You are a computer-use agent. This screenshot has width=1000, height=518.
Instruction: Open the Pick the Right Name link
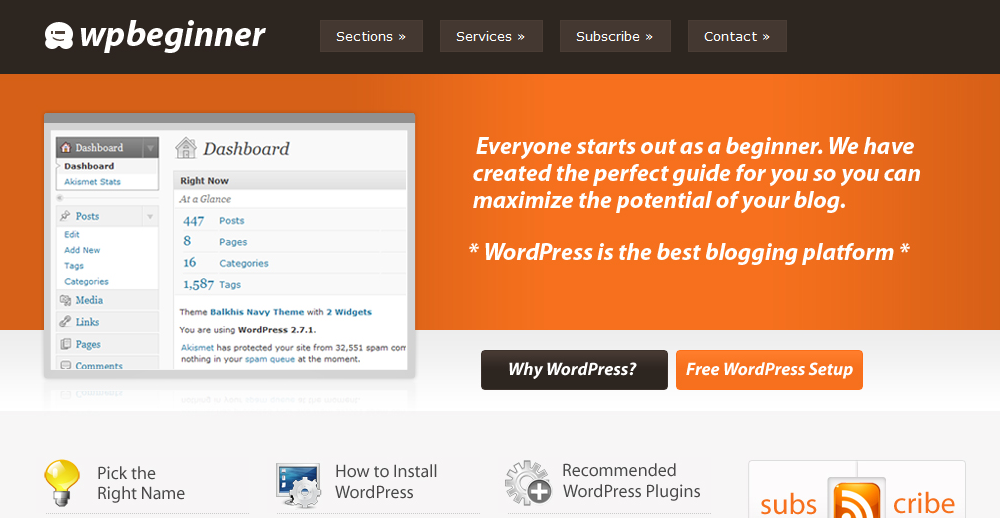(140, 483)
